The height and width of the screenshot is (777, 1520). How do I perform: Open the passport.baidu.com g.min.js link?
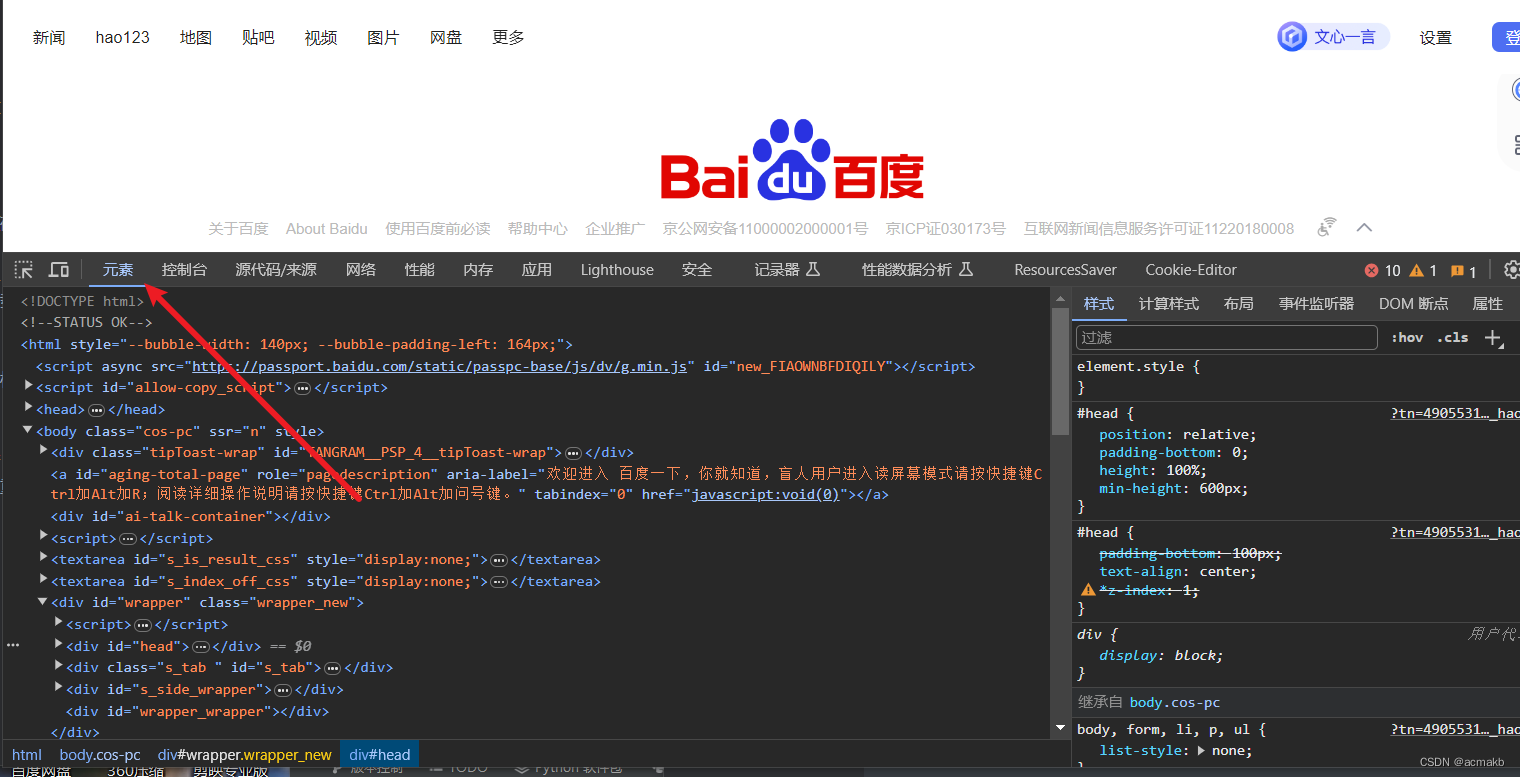440,366
